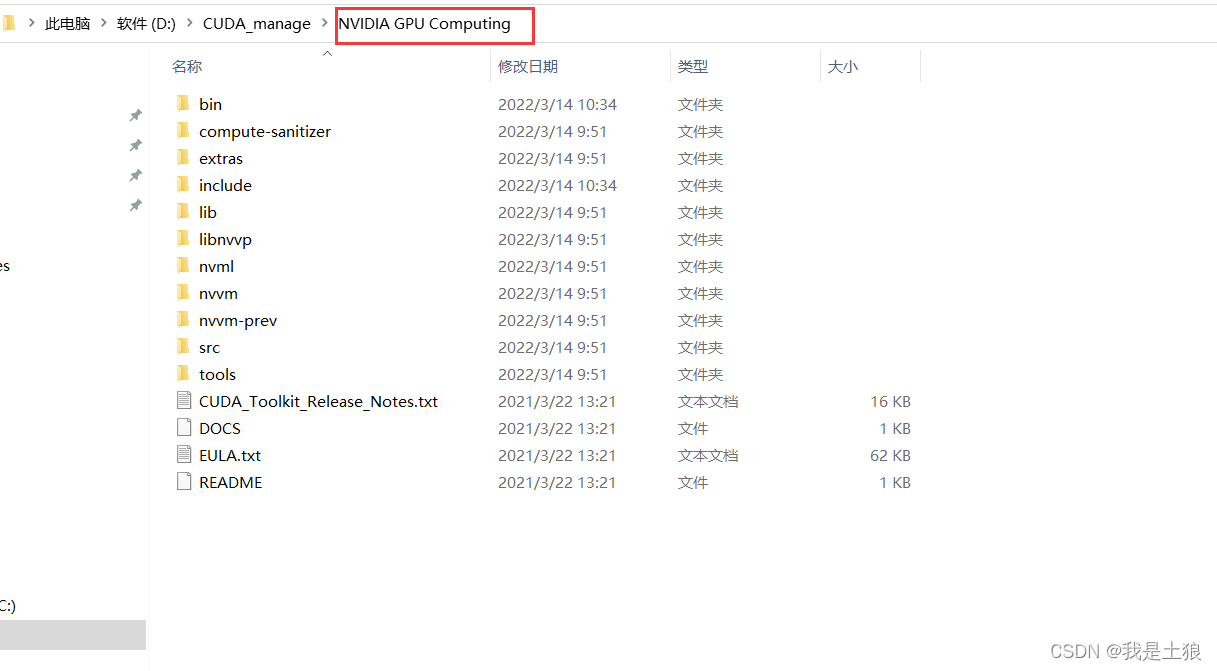Select the DOCS file name
This screenshot has height=671, width=1217.
point(220,428)
